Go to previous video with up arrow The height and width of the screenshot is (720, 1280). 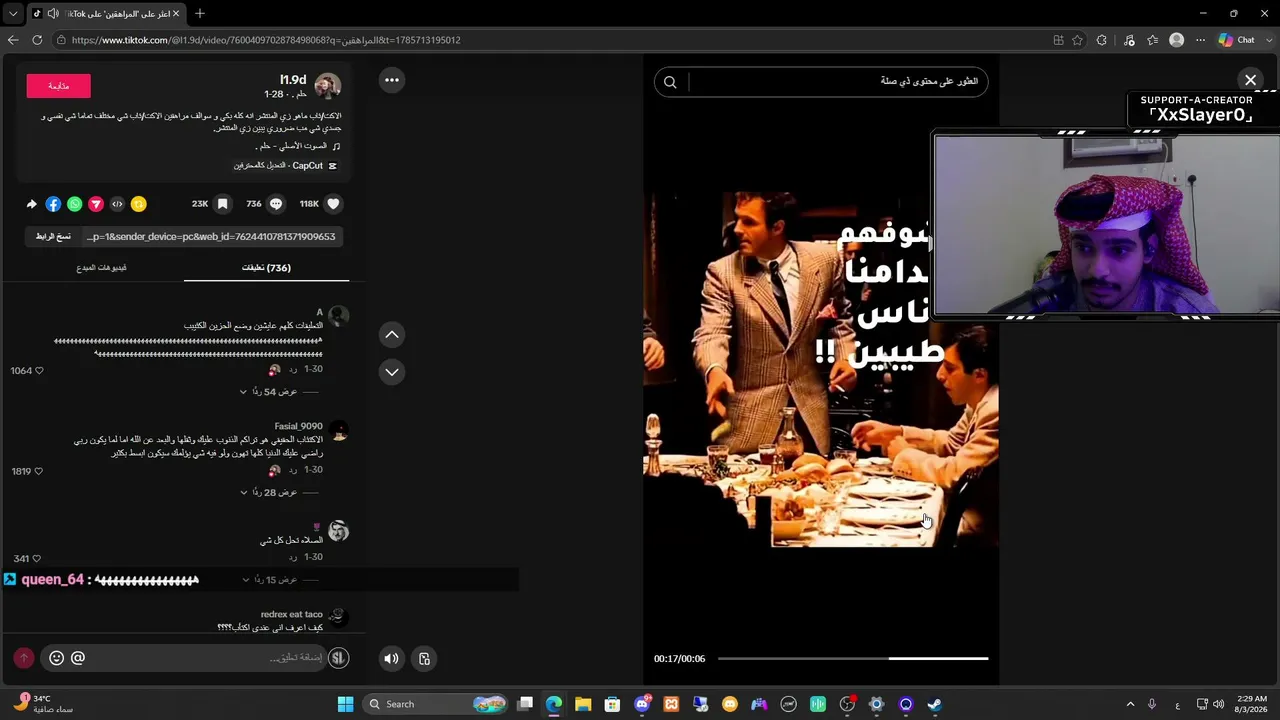(x=392, y=335)
